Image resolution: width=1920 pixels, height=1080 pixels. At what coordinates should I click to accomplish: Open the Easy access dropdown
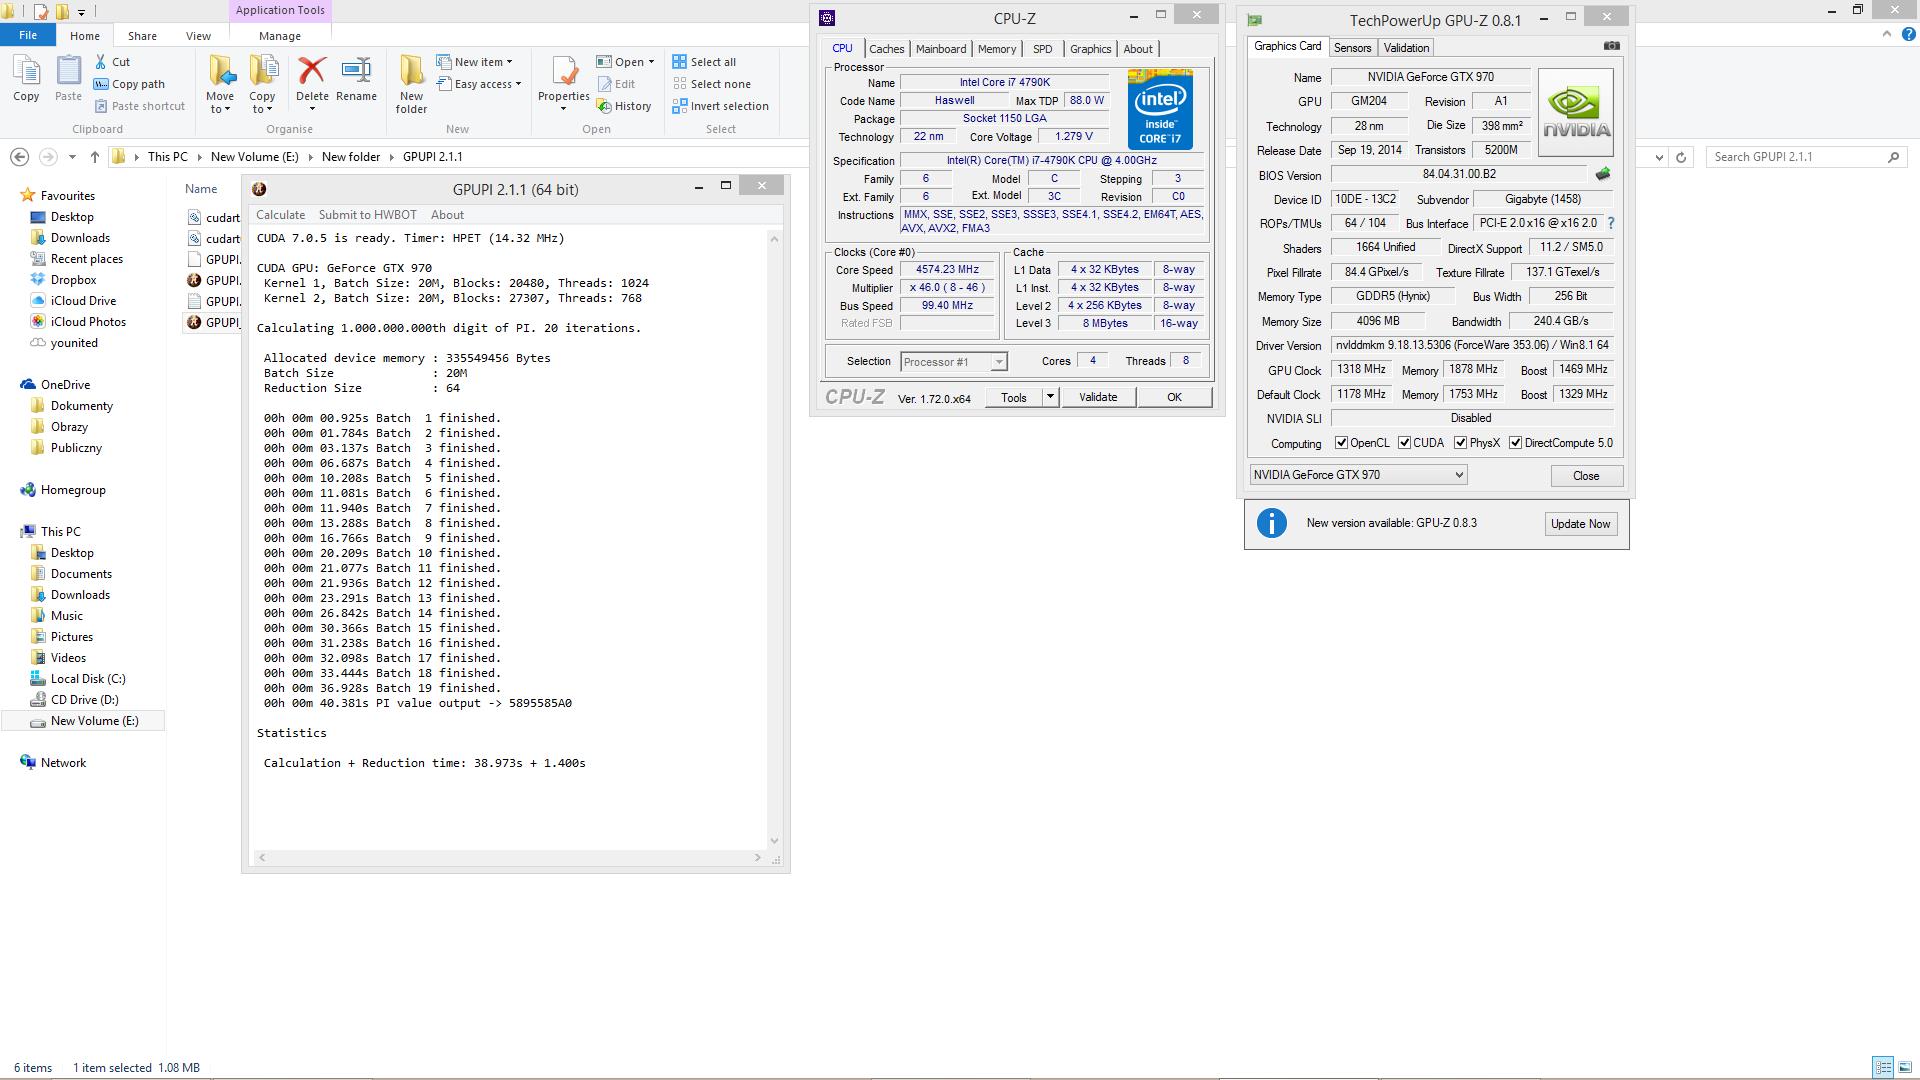478,84
